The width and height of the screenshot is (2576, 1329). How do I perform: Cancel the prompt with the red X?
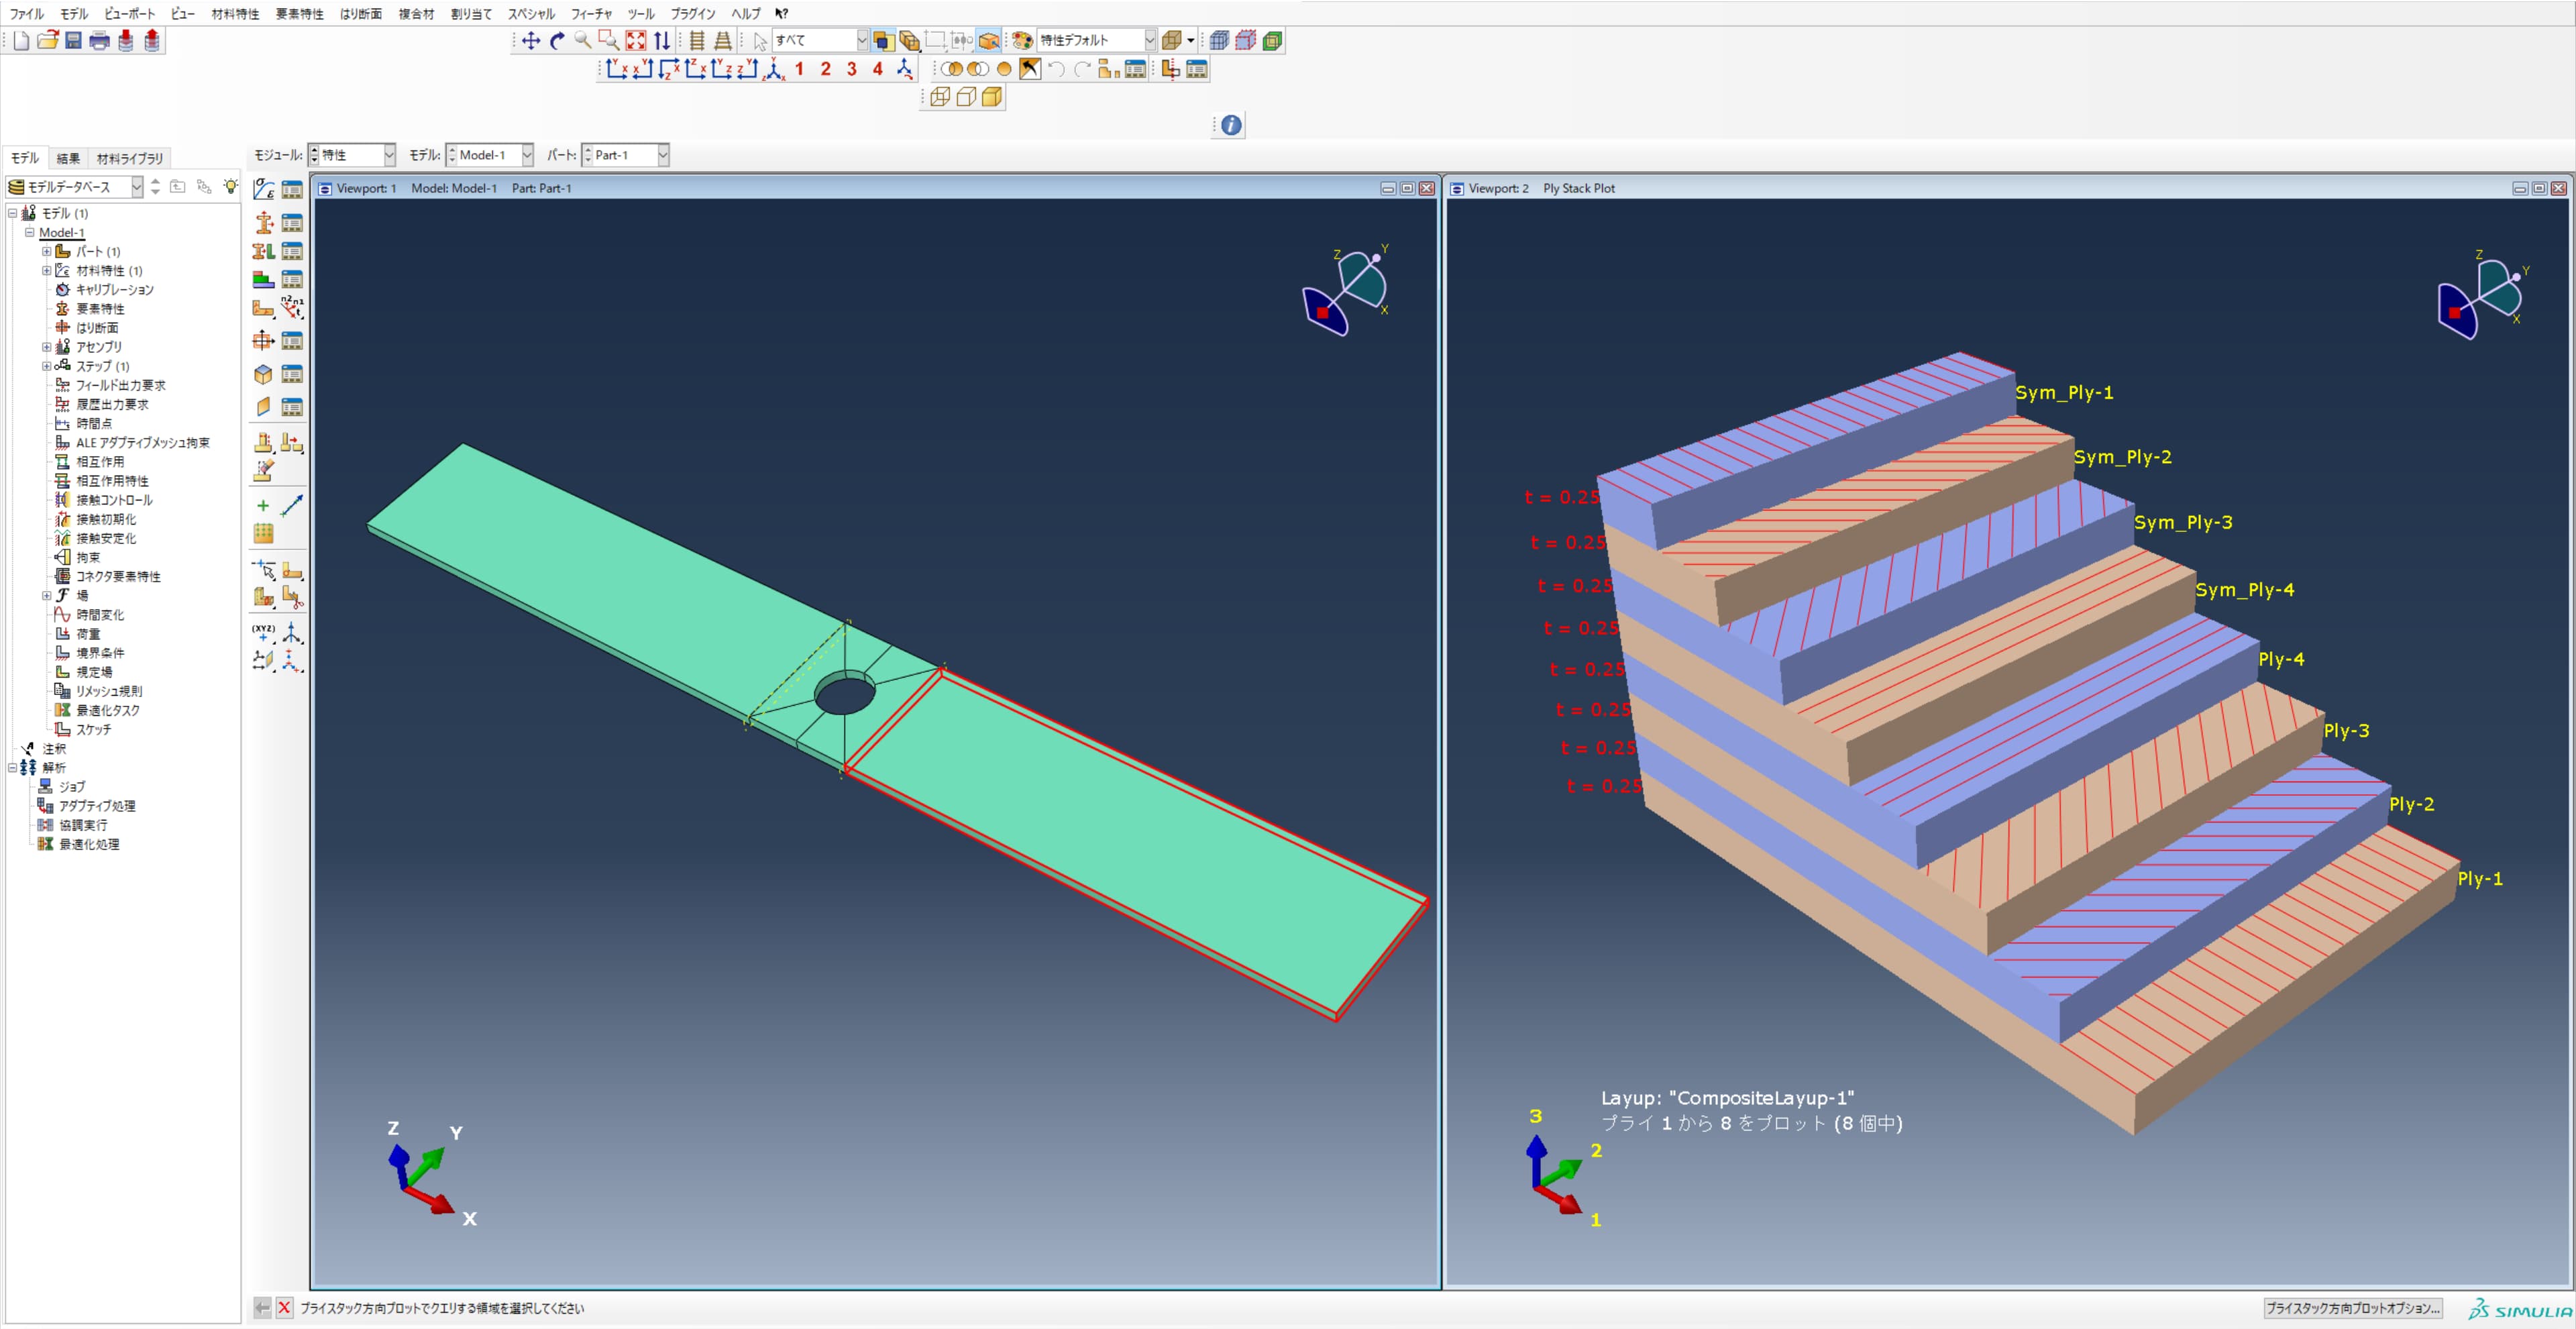click(x=285, y=1308)
